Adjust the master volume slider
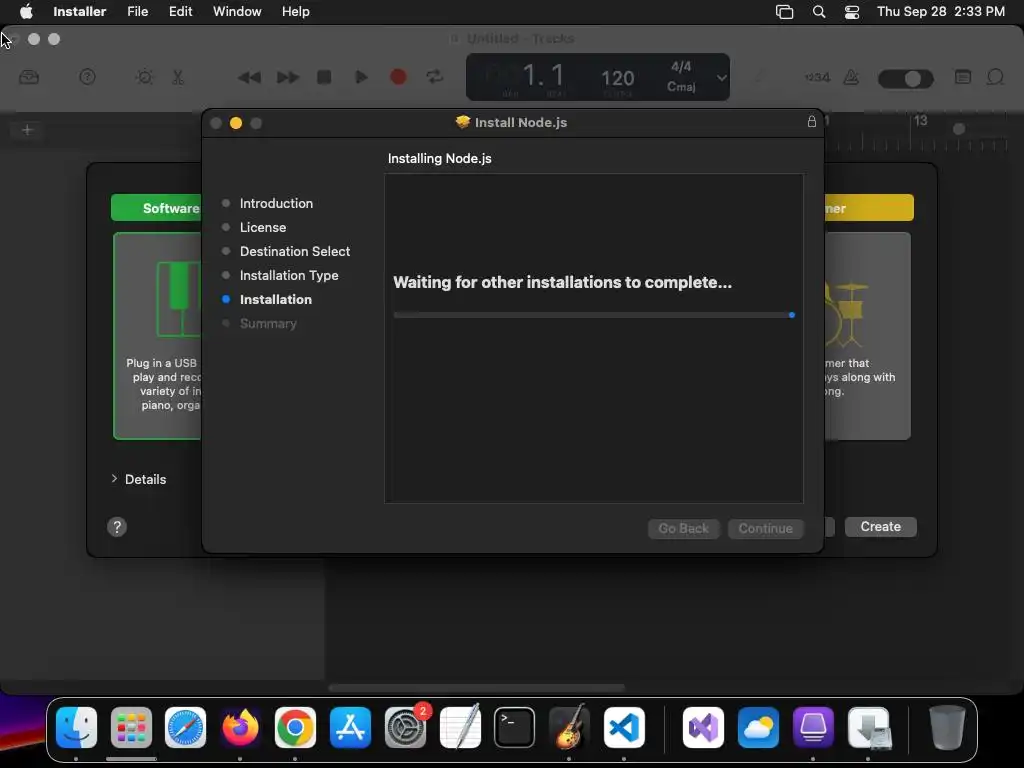Image resolution: width=1024 pixels, height=768 pixels. [x=906, y=79]
